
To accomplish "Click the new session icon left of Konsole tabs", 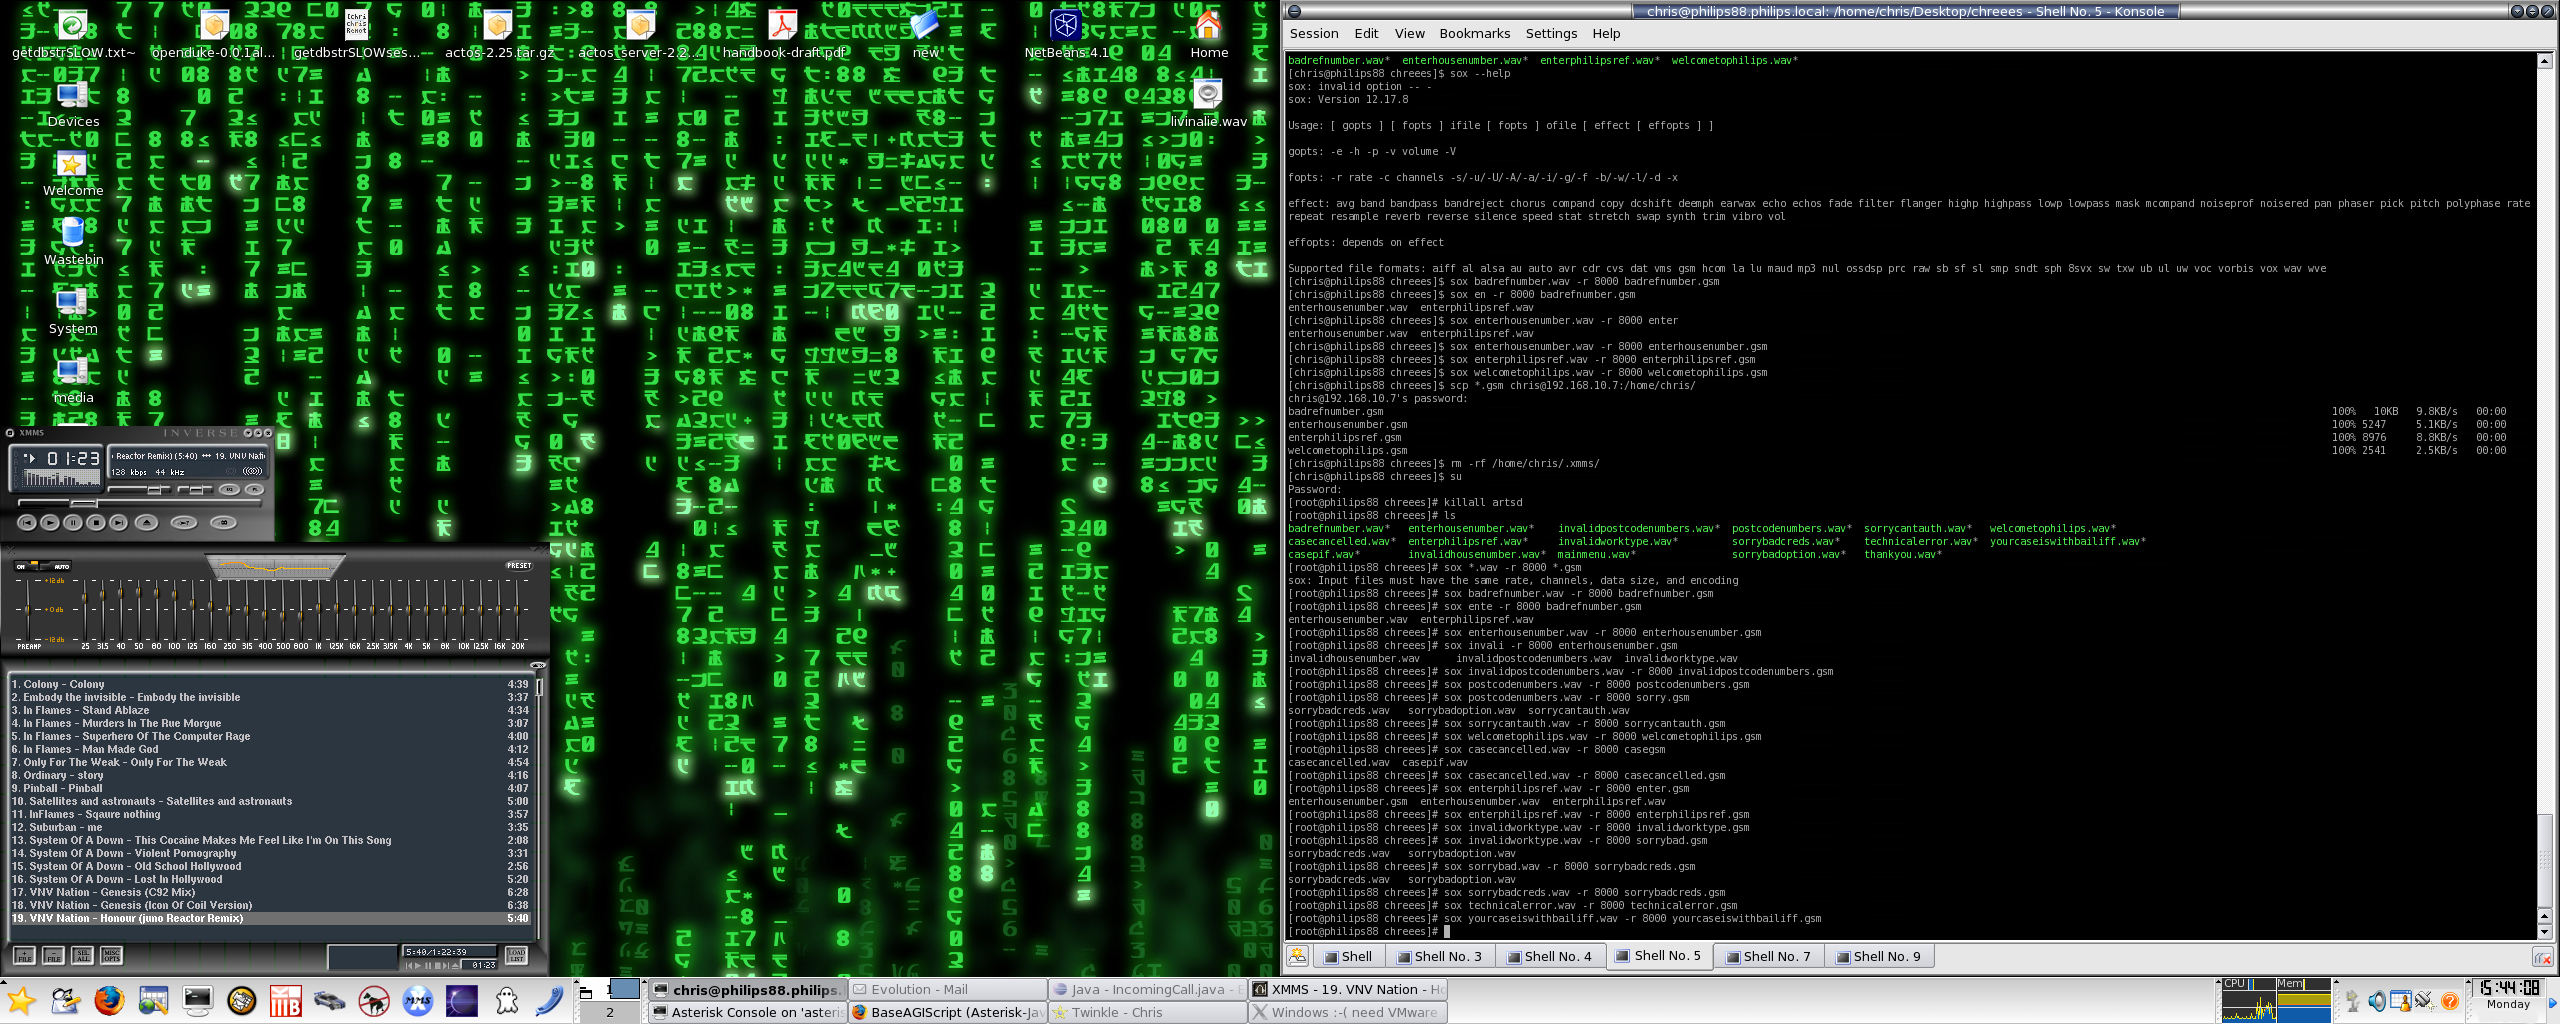I will 1298,956.
